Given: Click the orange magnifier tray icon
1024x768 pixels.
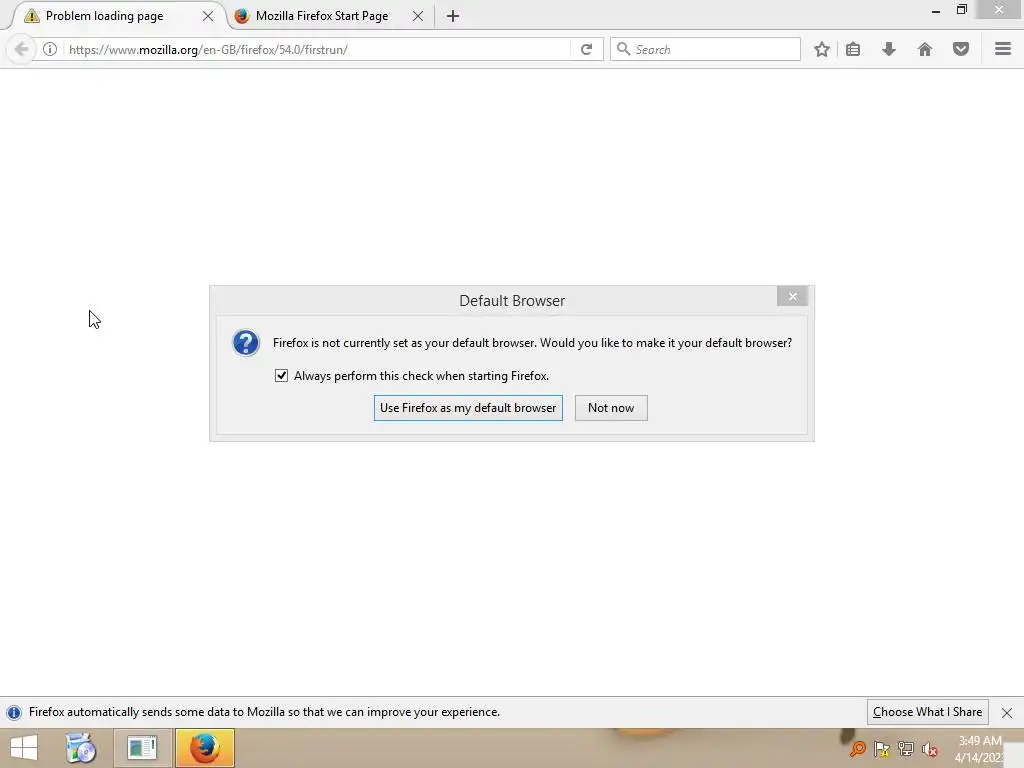Looking at the screenshot, I should (x=857, y=749).
